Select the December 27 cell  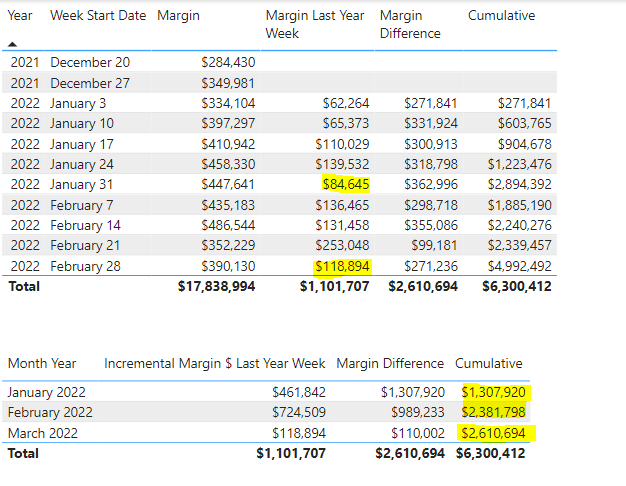tap(90, 83)
